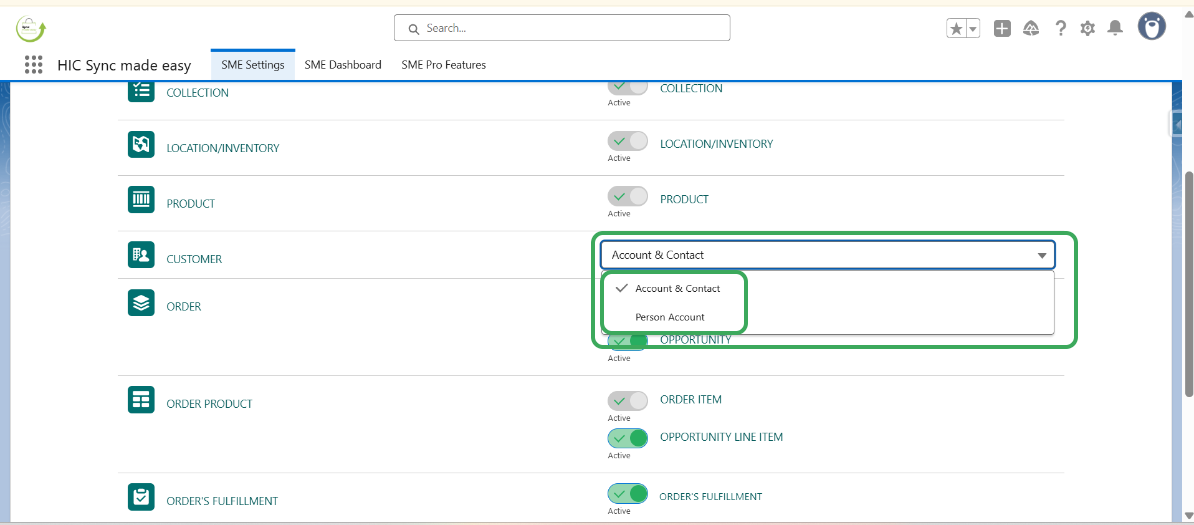Image resolution: width=1194 pixels, height=525 pixels.
Task: Open the user profile avatar
Action: pos(1153,28)
